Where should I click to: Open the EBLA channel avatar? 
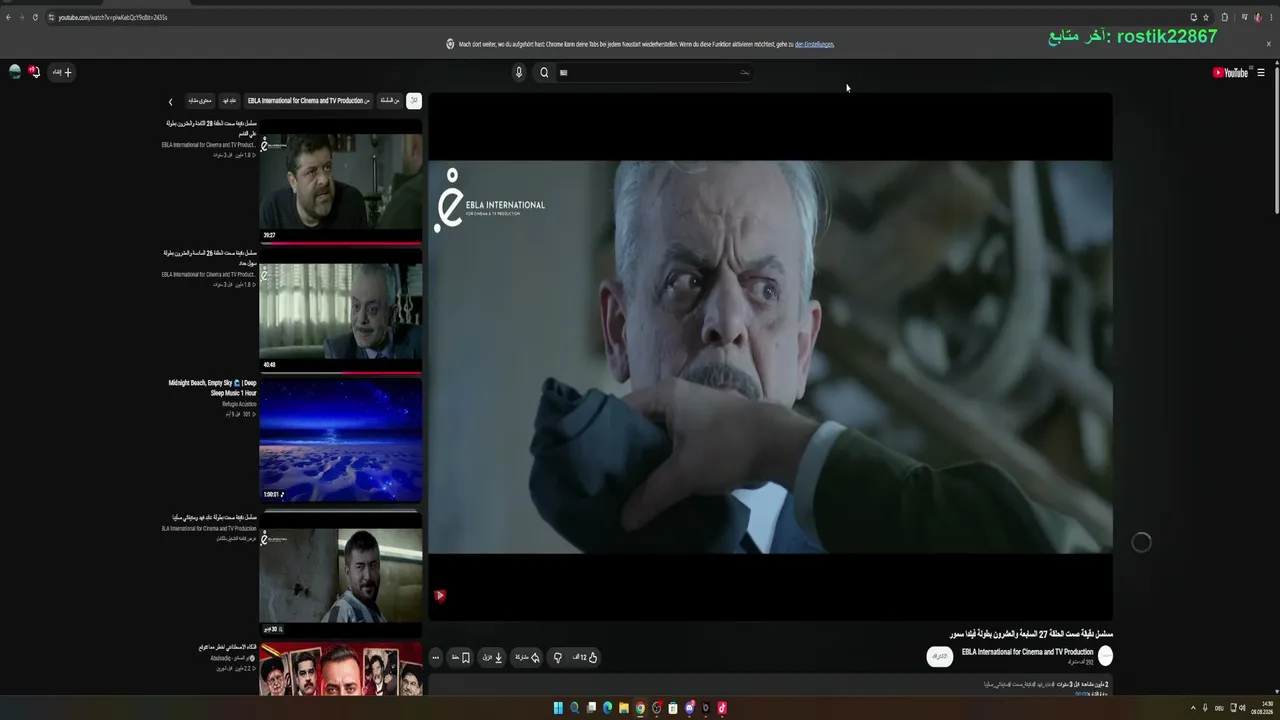tap(1105, 656)
